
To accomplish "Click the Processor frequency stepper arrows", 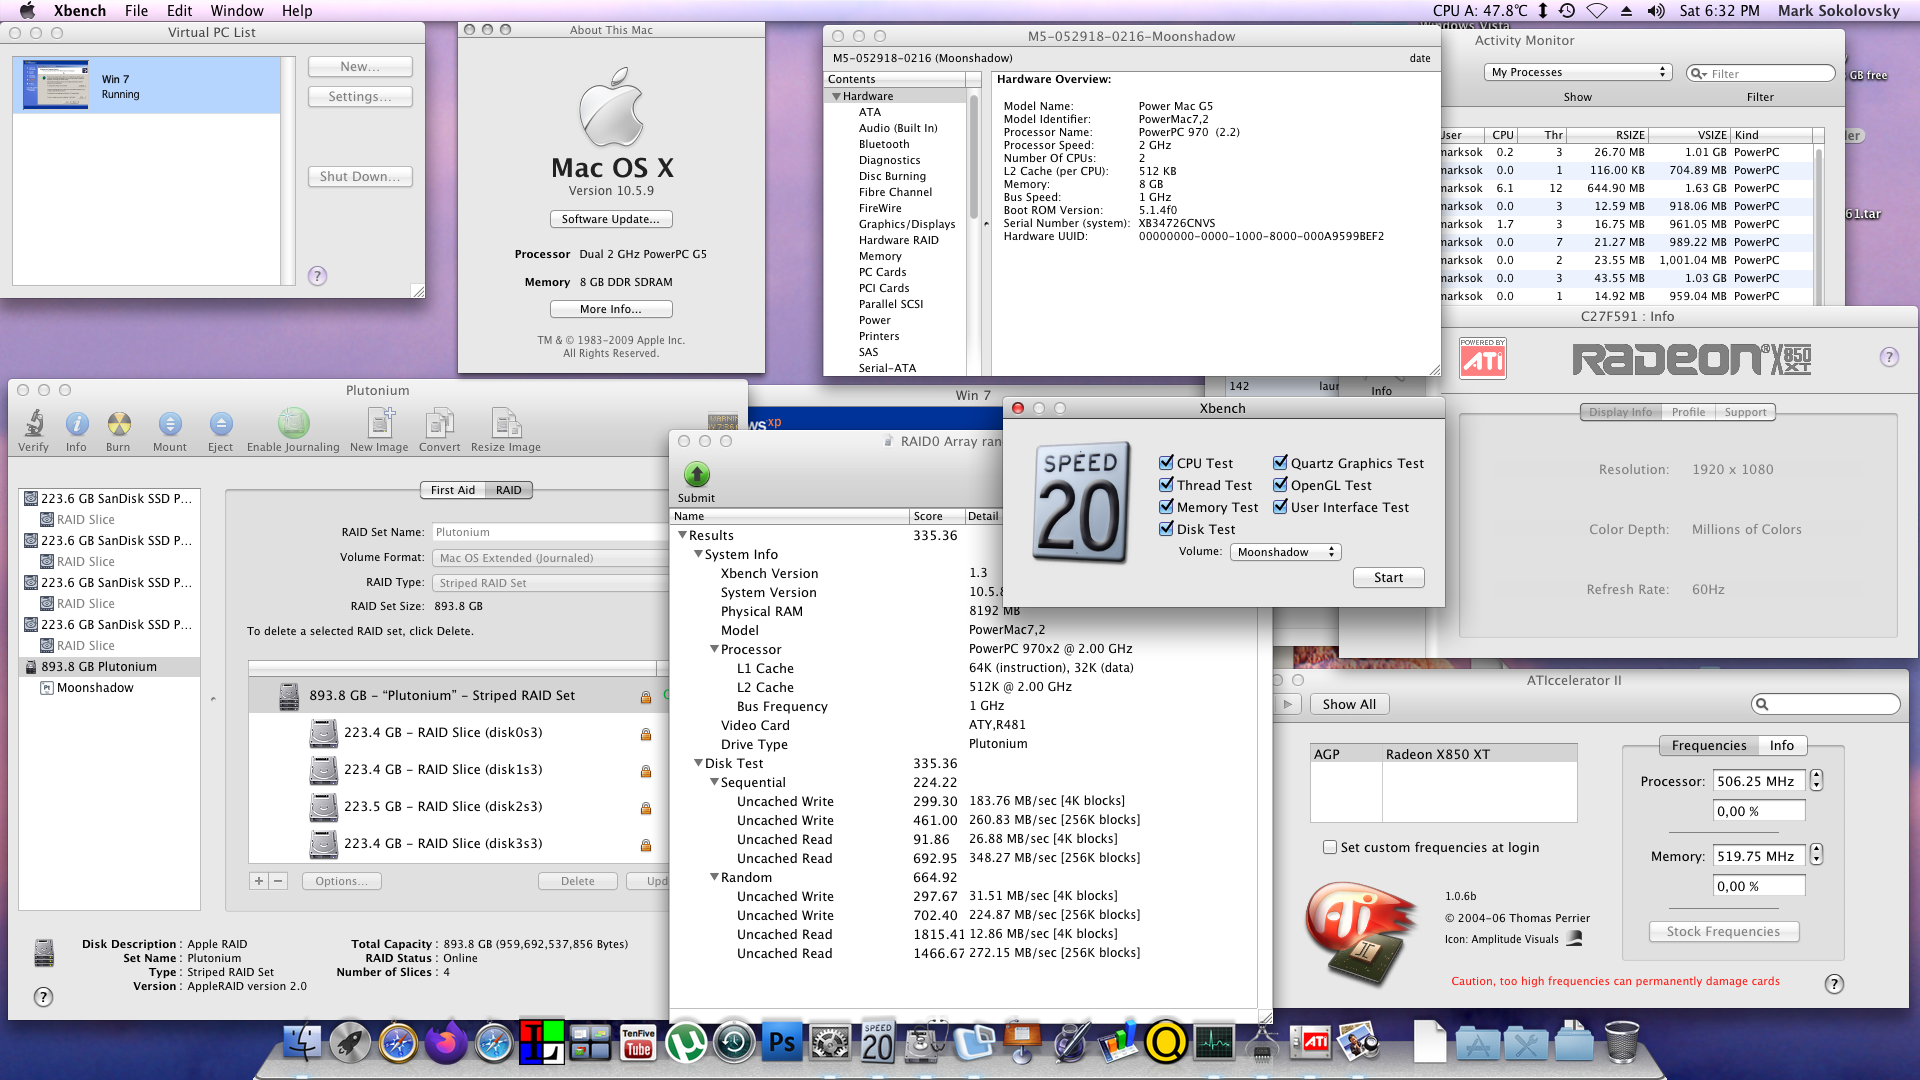I will tap(1816, 781).
